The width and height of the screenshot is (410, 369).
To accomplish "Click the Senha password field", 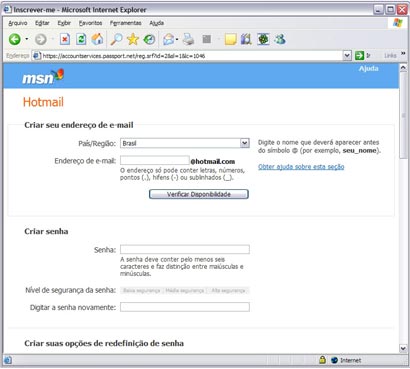I will (185, 249).
